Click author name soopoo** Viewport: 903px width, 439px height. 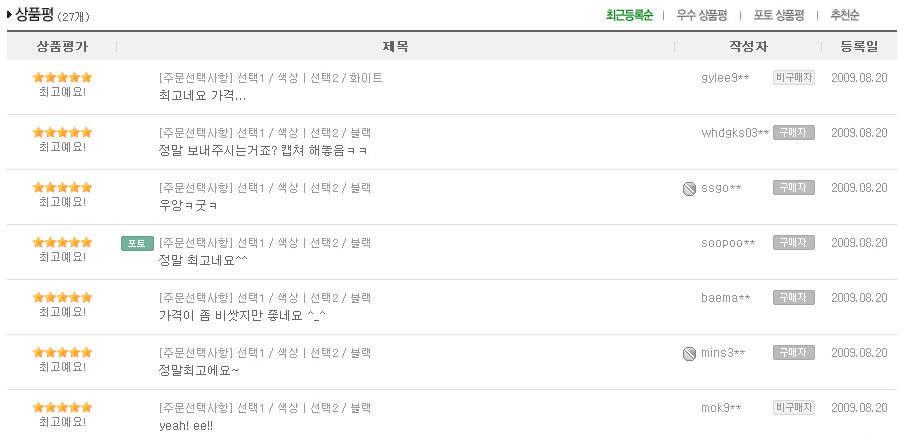[728, 243]
